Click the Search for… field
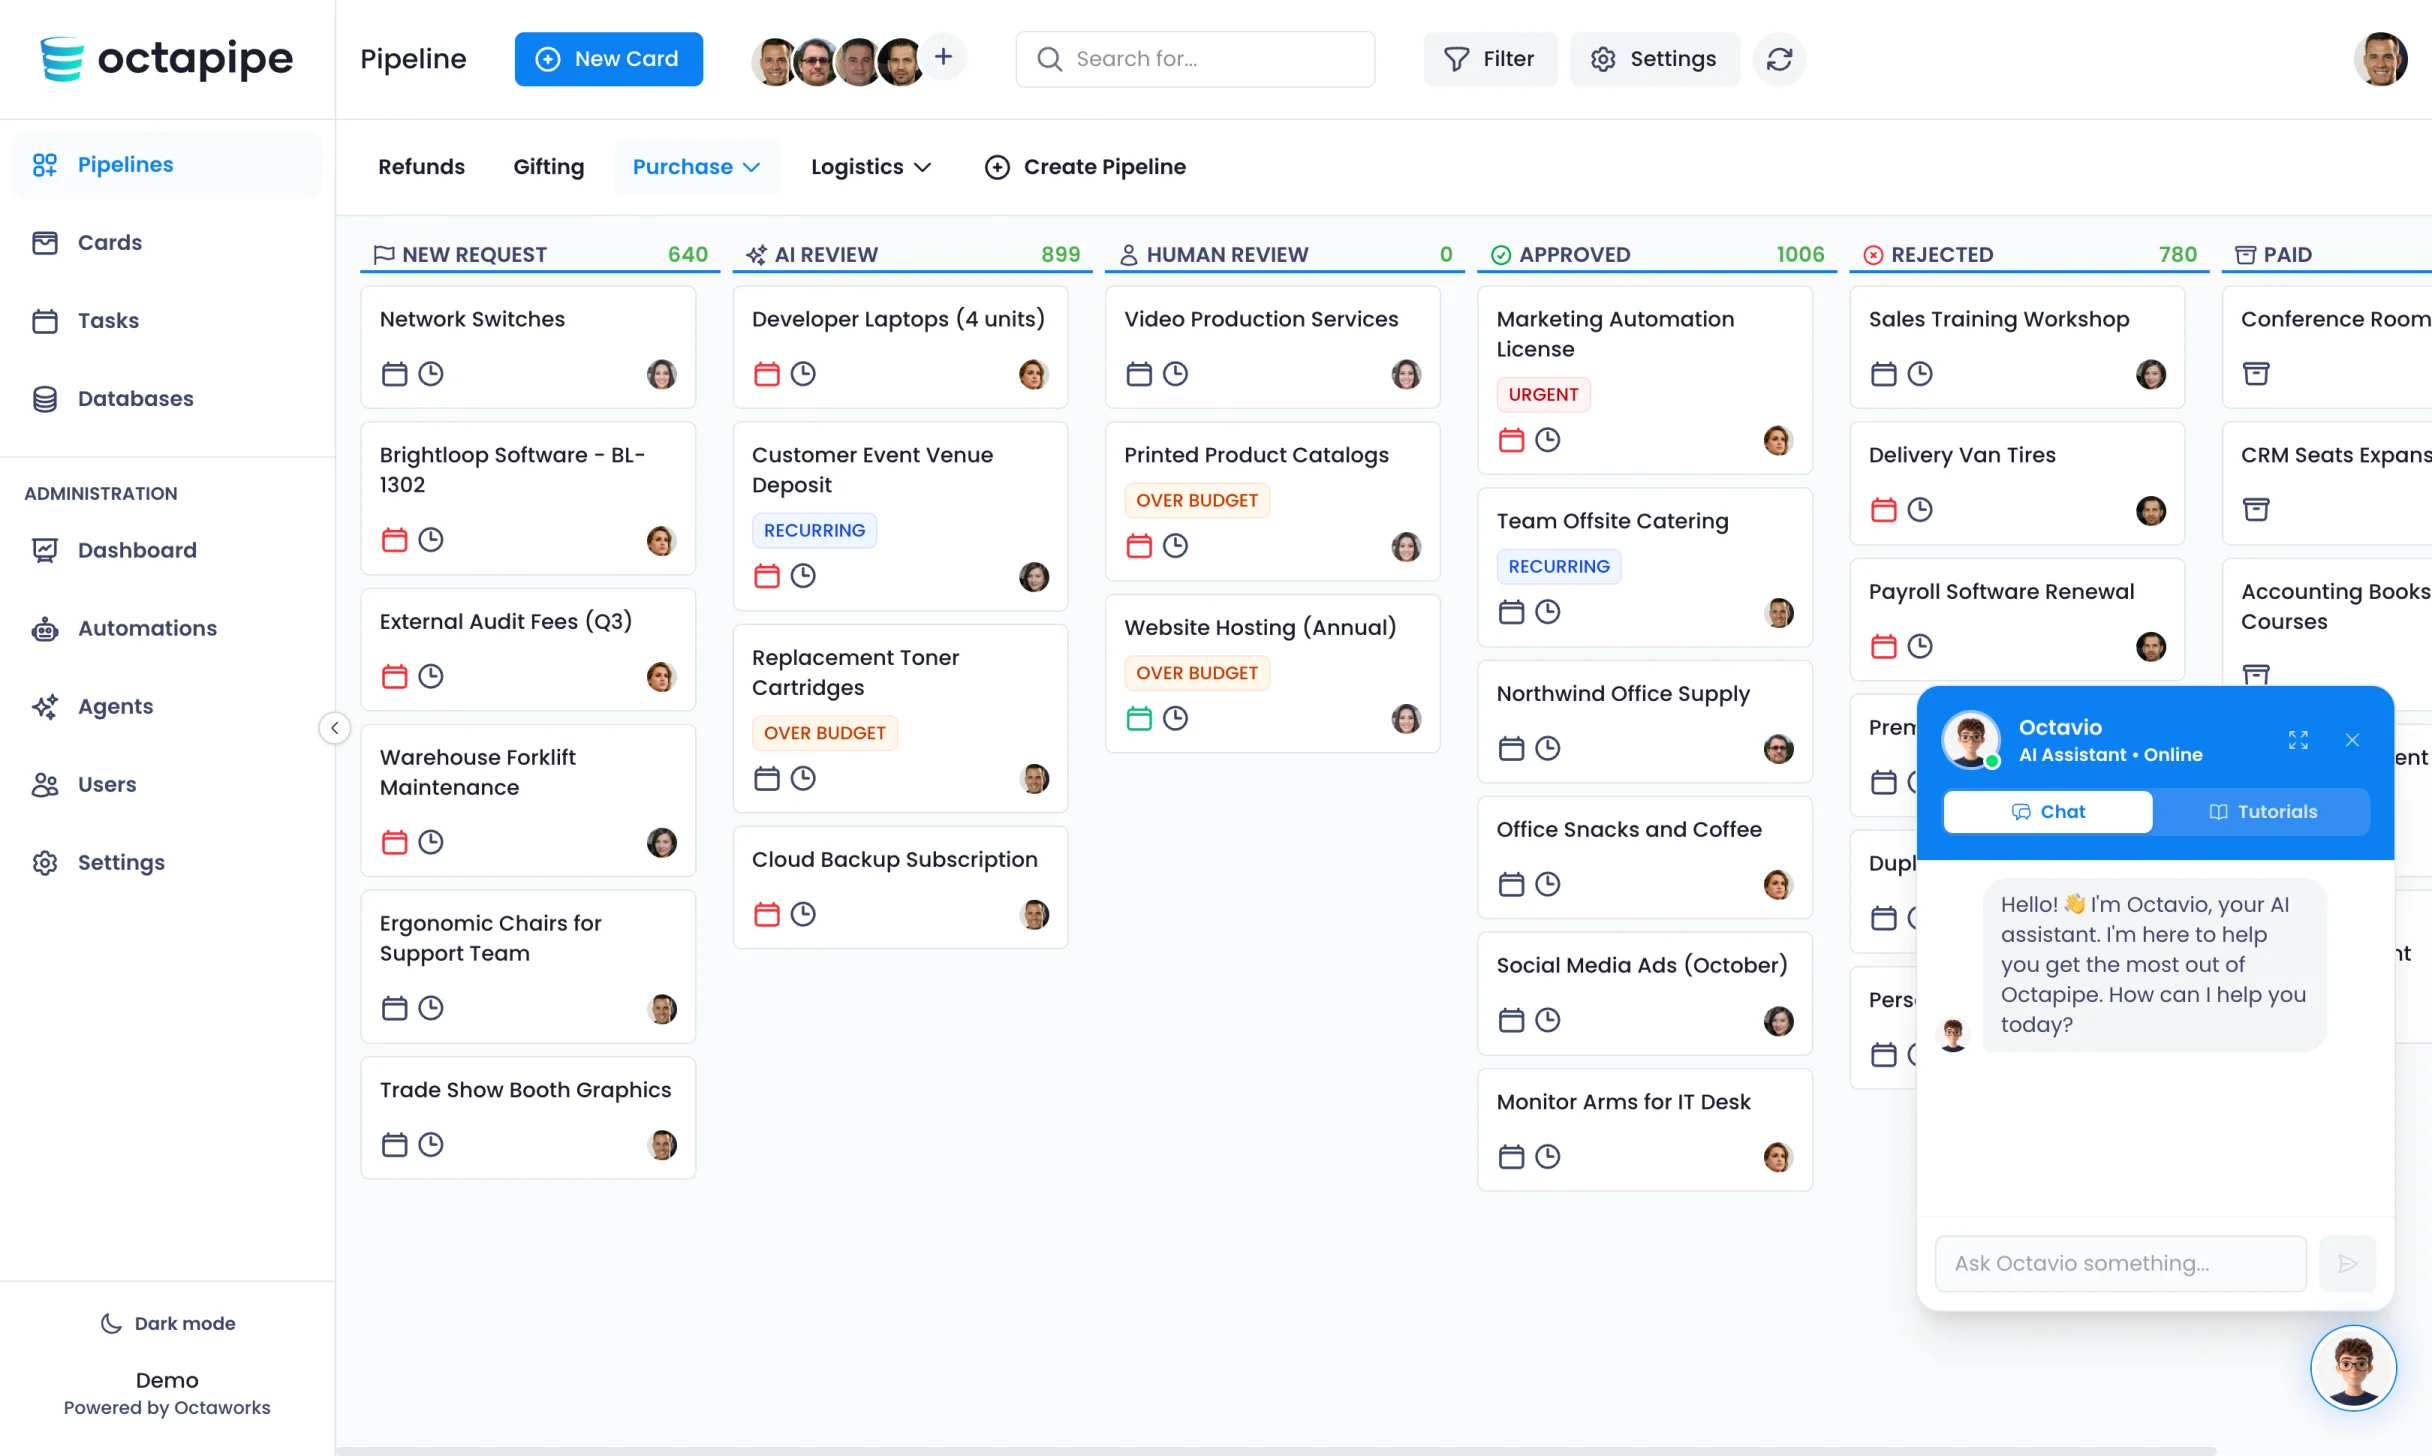Viewport: 2432px width, 1456px height. coord(1195,59)
